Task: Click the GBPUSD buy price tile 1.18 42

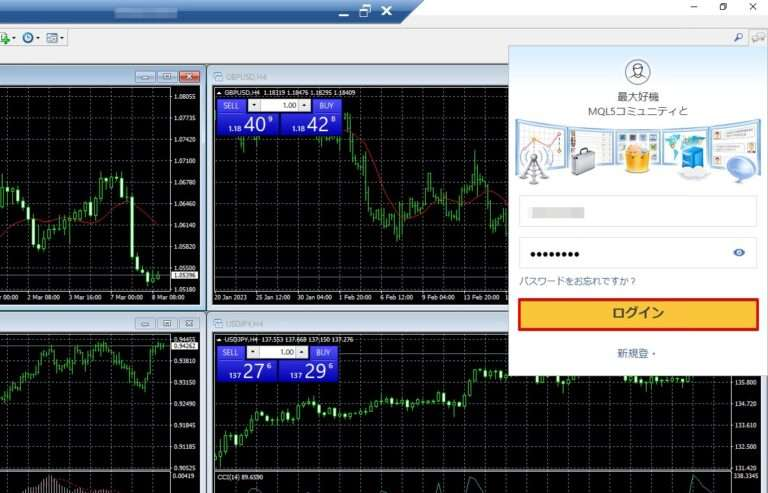Action: tap(311, 124)
